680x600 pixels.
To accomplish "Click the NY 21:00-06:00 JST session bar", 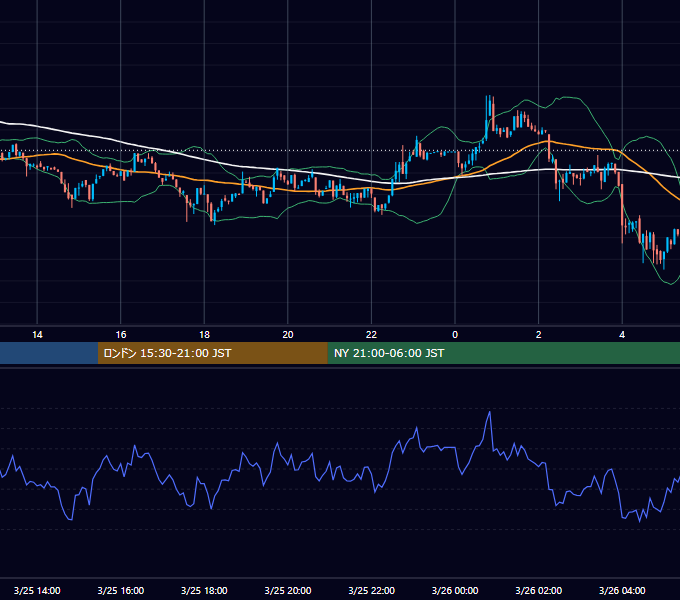I will coord(503,353).
